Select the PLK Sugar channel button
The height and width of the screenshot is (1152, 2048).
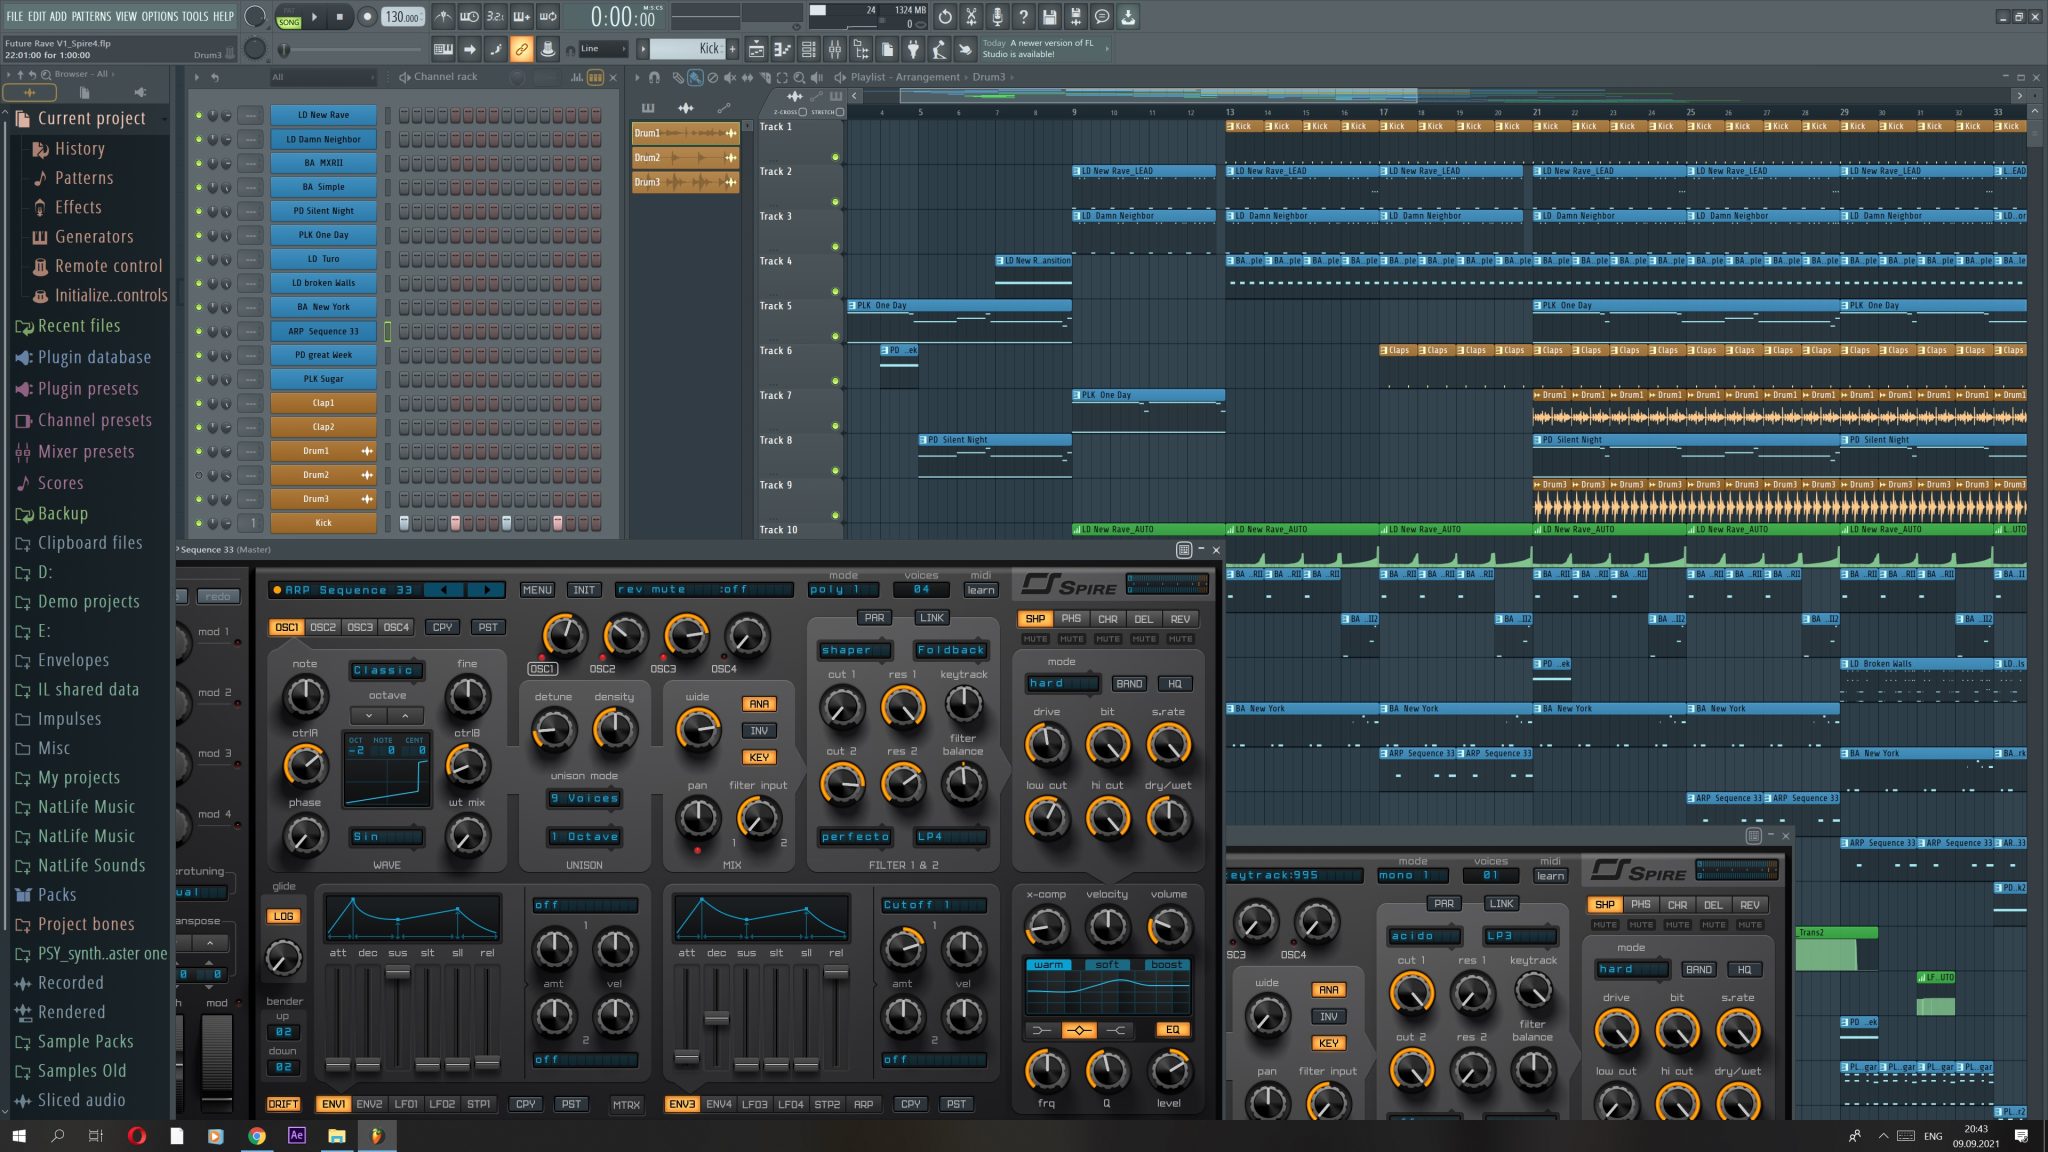coord(323,379)
